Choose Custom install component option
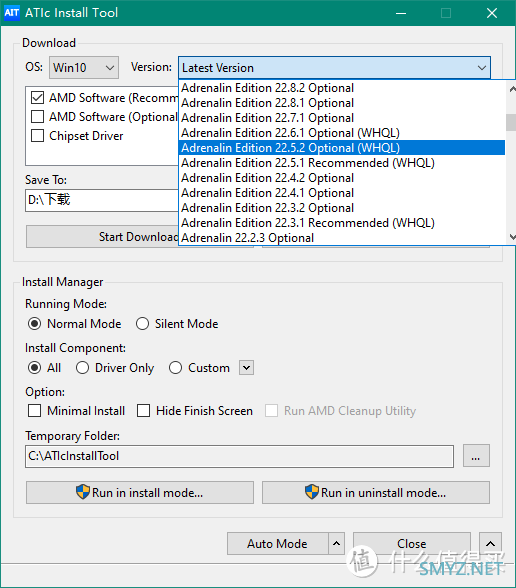 tap(176, 368)
